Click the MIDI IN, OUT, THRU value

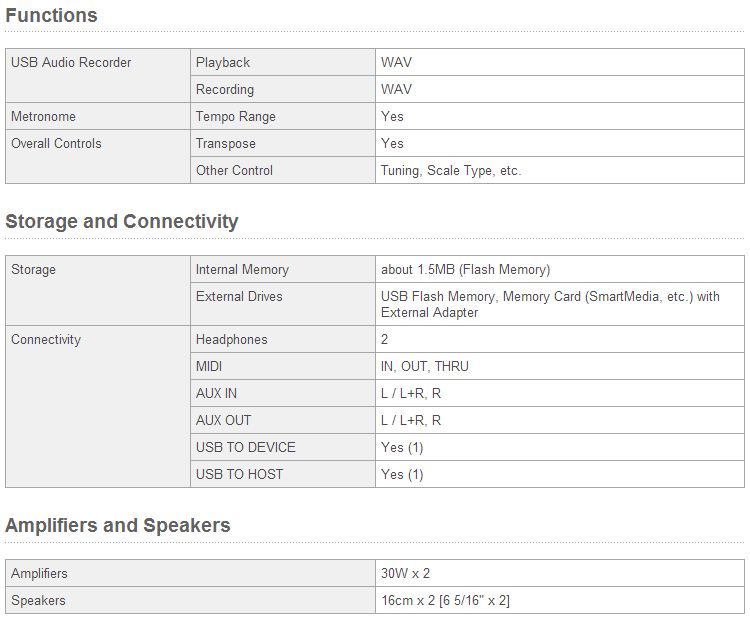pyautogui.click(x=424, y=366)
